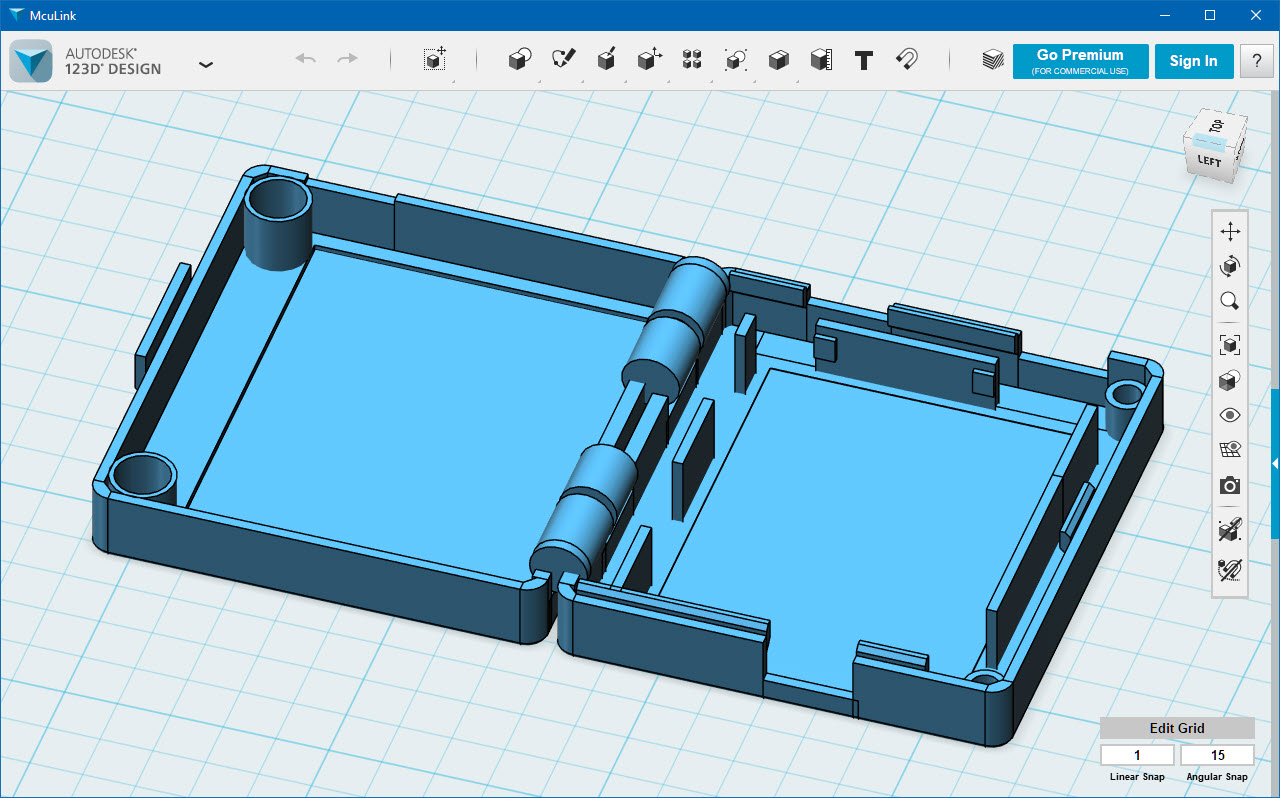1280x798 pixels.
Task: Toggle grid visibility in navigation bar
Action: pyautogui.click(x=1230, y=450)
